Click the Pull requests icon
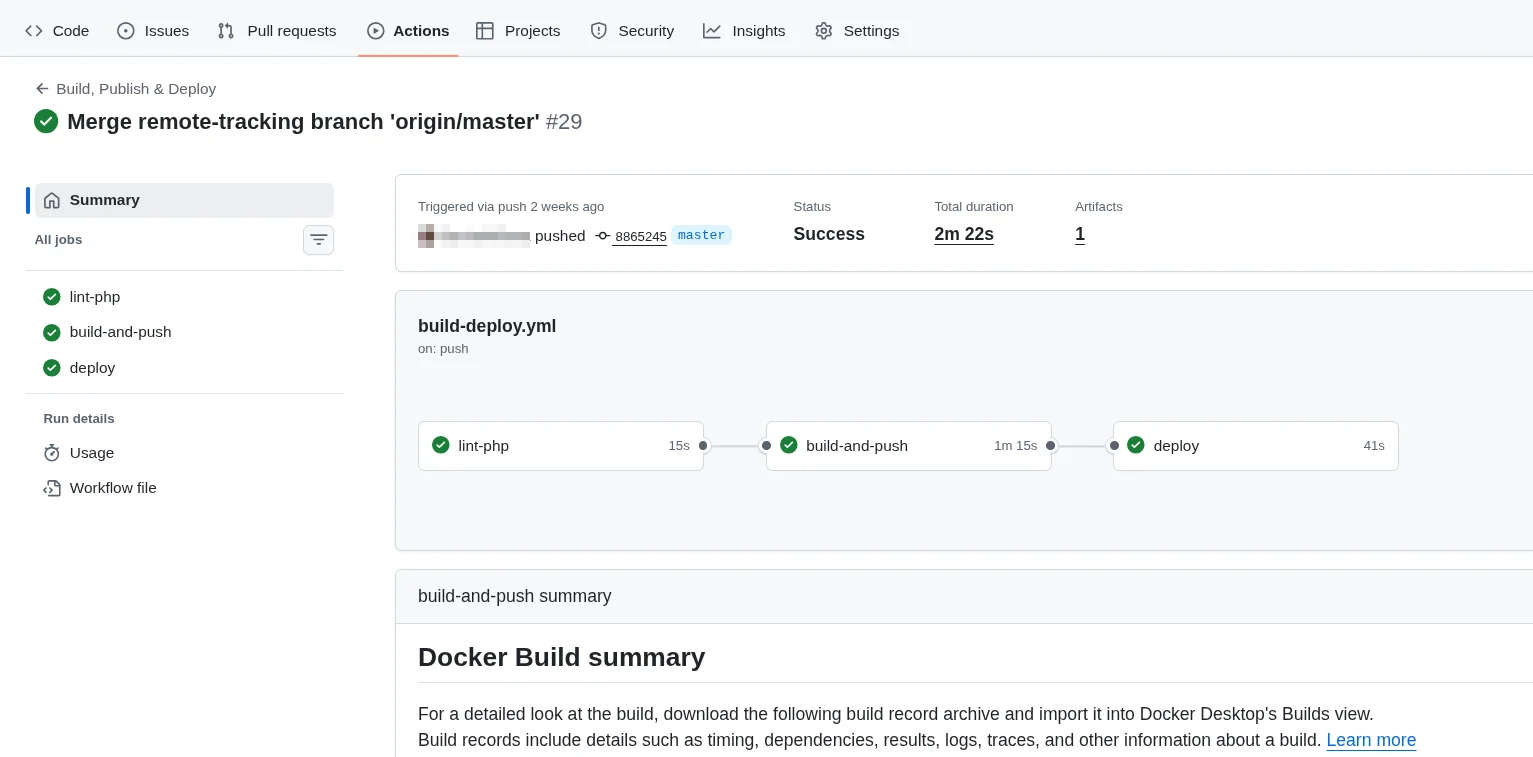The height and width of the screenshot is (757, 1533). click(224, 31)
